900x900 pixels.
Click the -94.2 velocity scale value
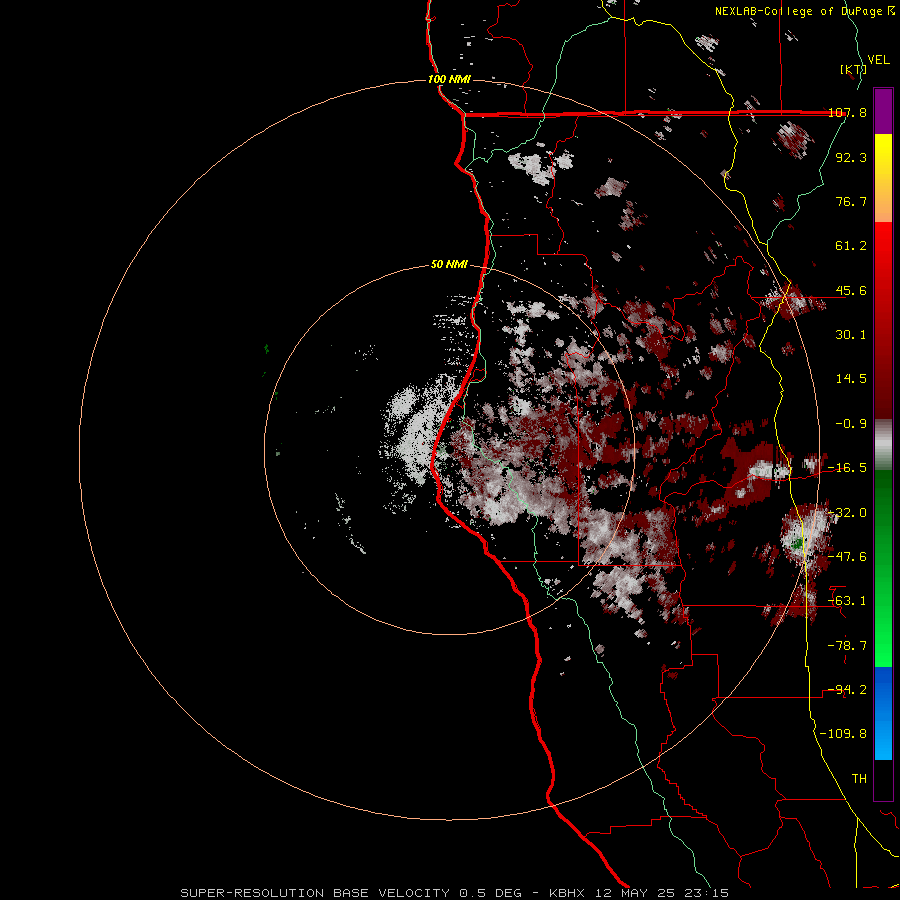[x=847, y=689]
